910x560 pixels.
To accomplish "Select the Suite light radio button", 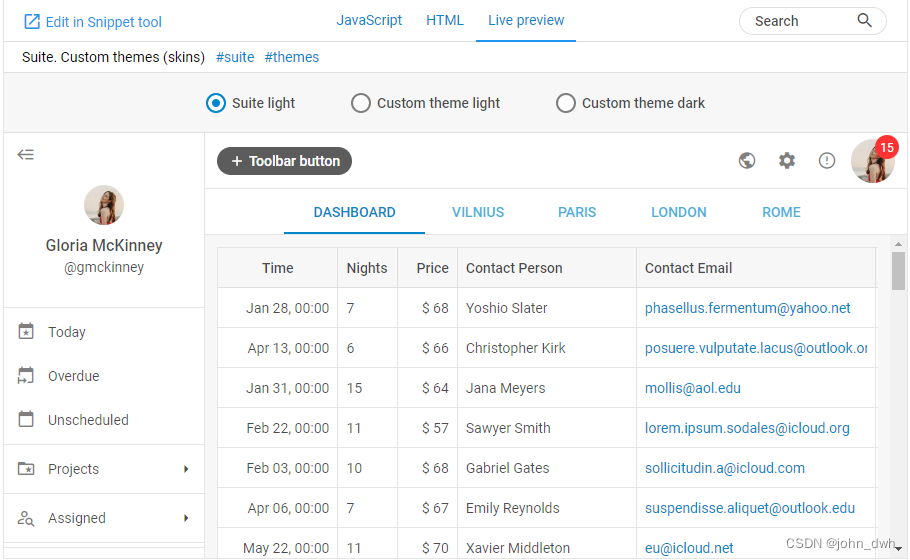I will [x=216, y=103].
